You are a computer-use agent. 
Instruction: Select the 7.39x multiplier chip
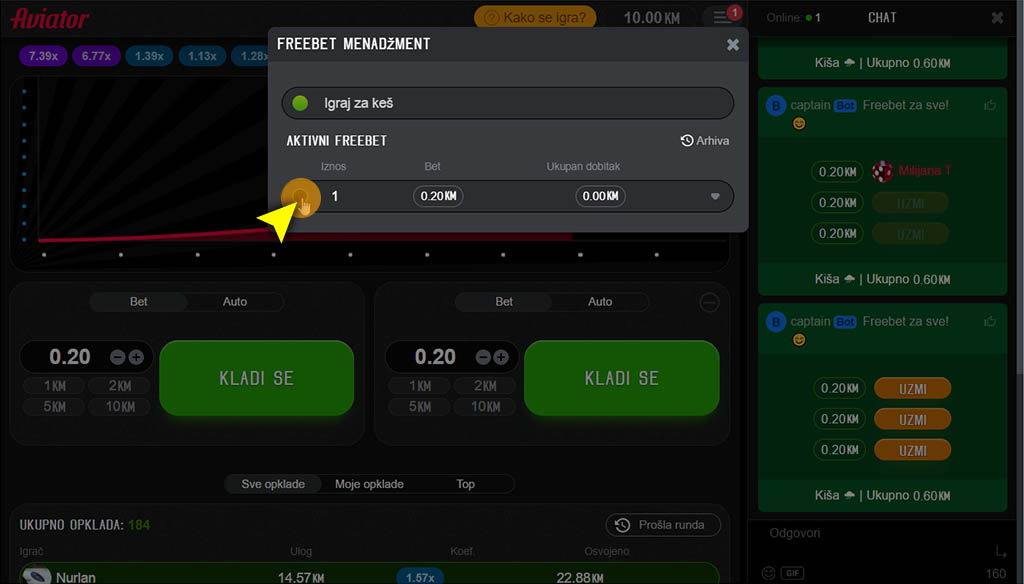click(43, 56)
